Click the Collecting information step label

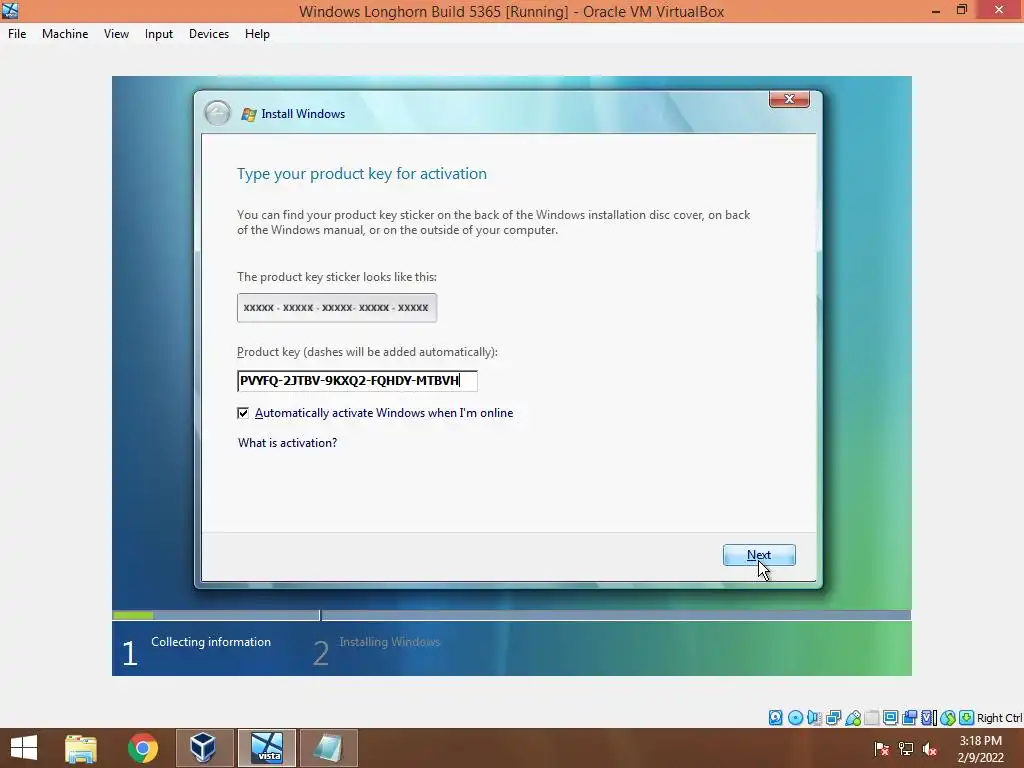[x=211, y=642]
